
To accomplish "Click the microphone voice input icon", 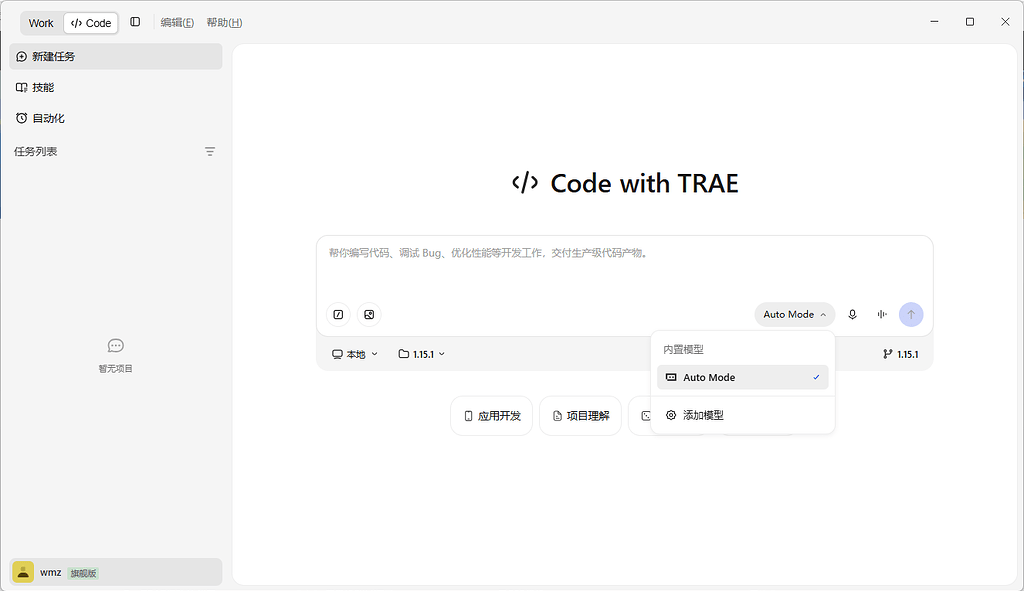I will 852,315.
